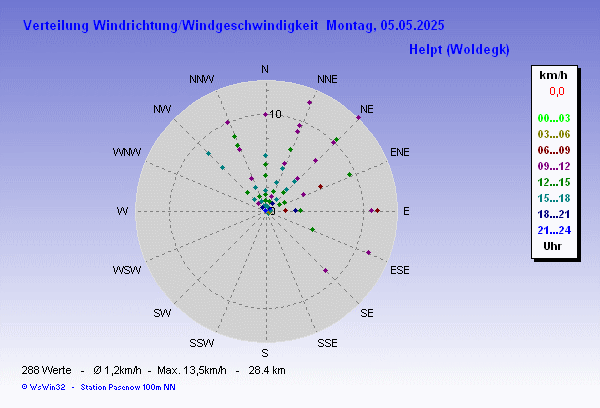Click the 'Uhr' legend footer label
The width and height of the screenshot is (600, 408).
click(x=553, y=246)
